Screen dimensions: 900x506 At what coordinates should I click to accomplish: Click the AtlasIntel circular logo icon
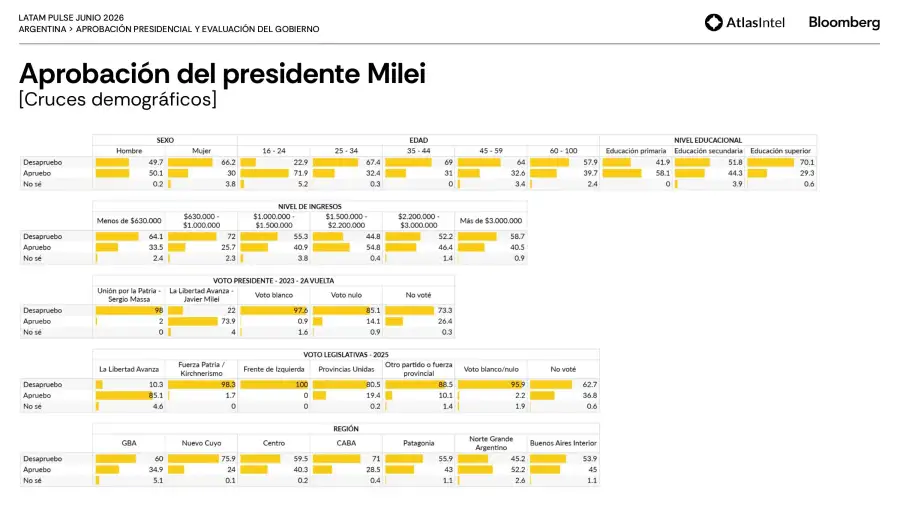(x=713, y=22)
